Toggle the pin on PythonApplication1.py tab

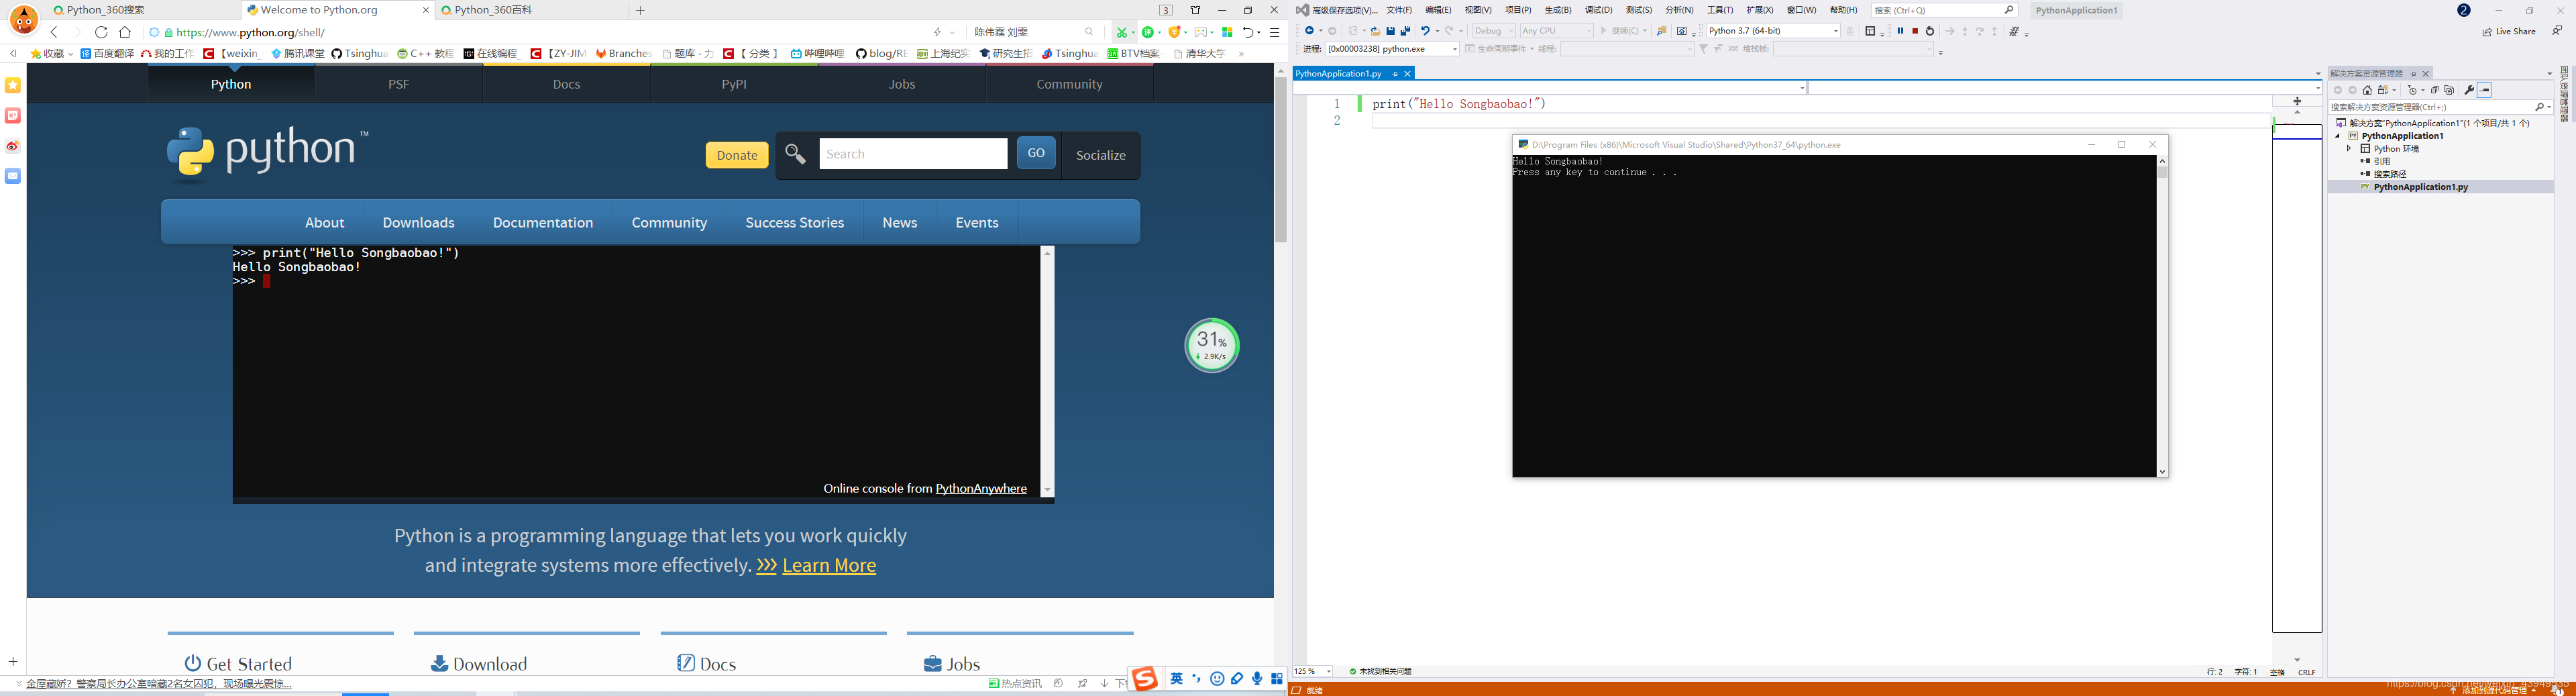(1394, 74)
